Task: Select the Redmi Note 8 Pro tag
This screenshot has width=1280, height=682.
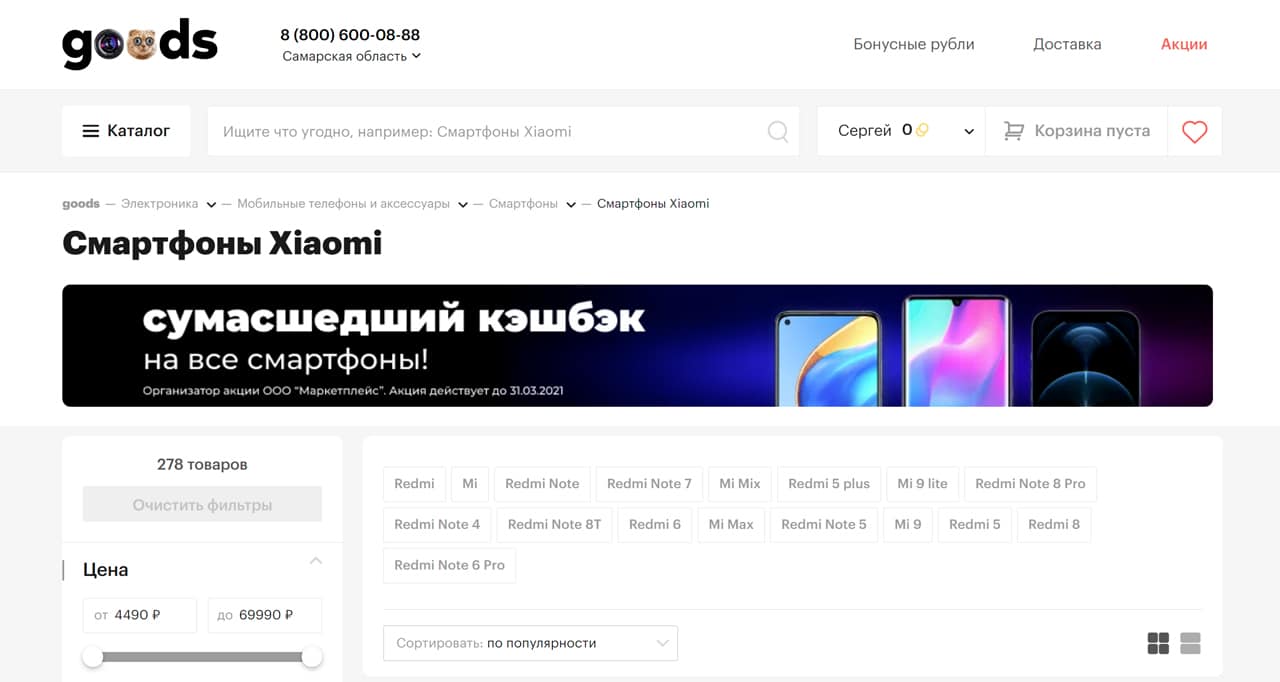Action: [x=1030, y=484]
